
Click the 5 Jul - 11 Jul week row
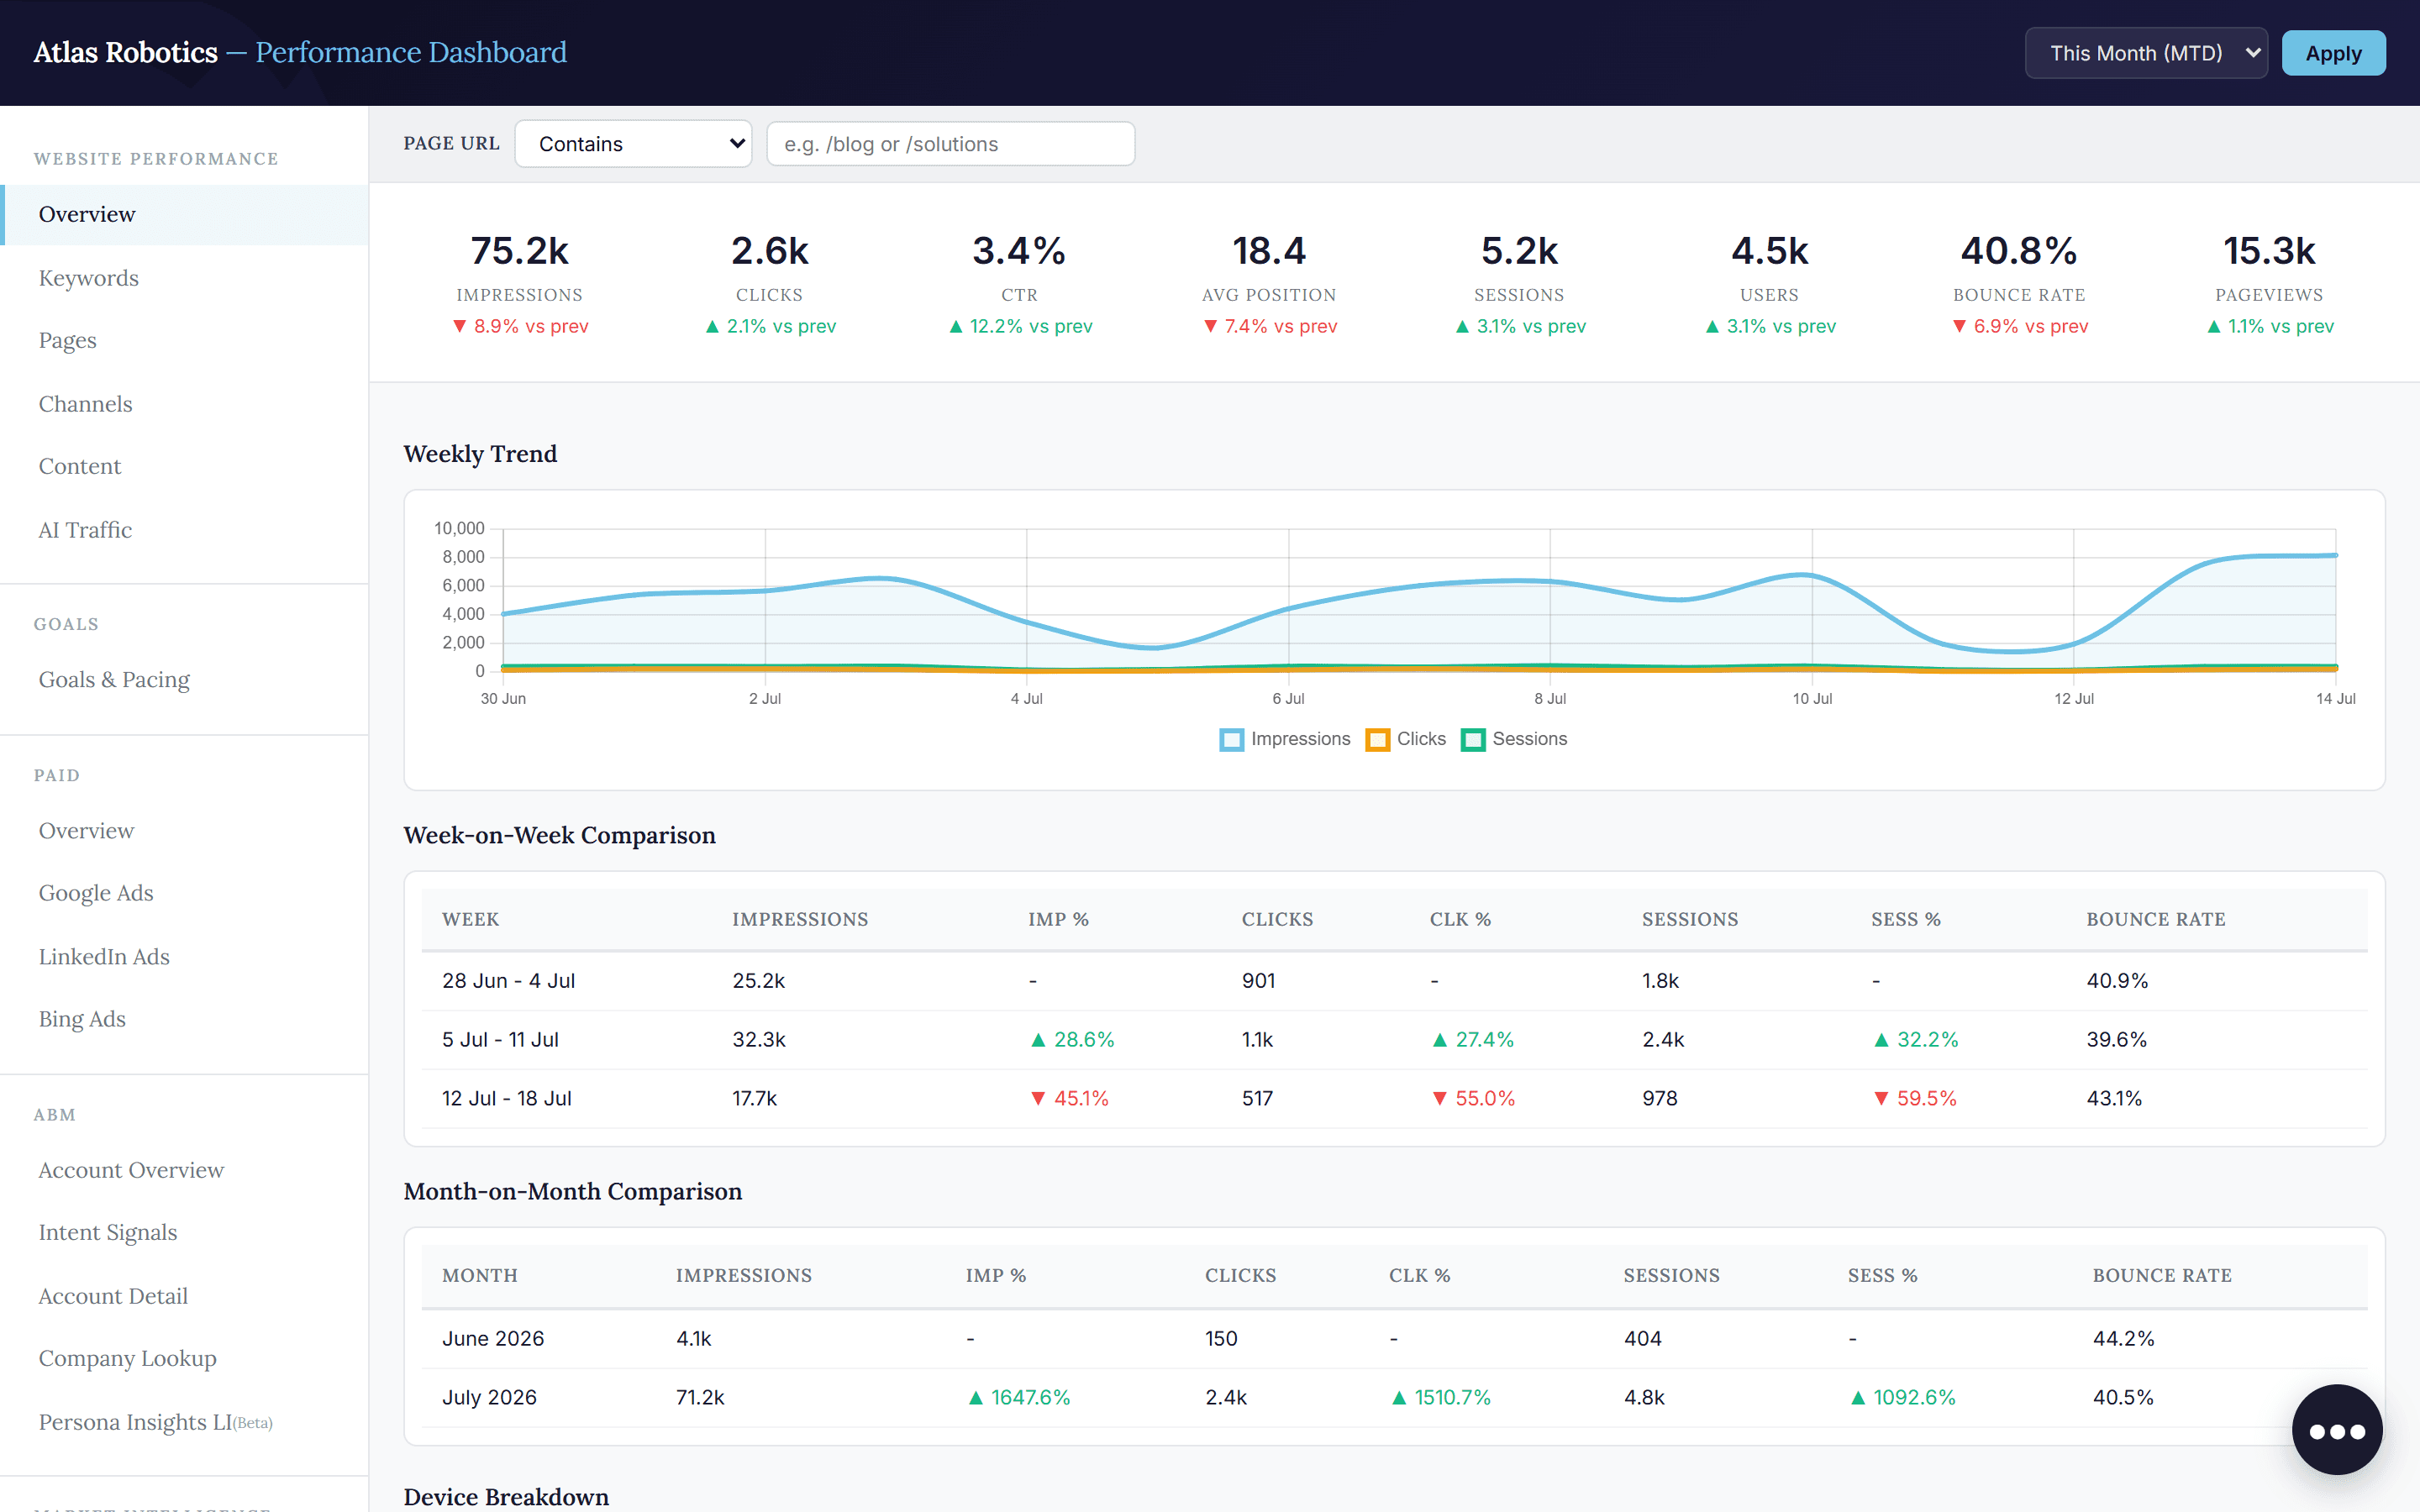1394,1040
